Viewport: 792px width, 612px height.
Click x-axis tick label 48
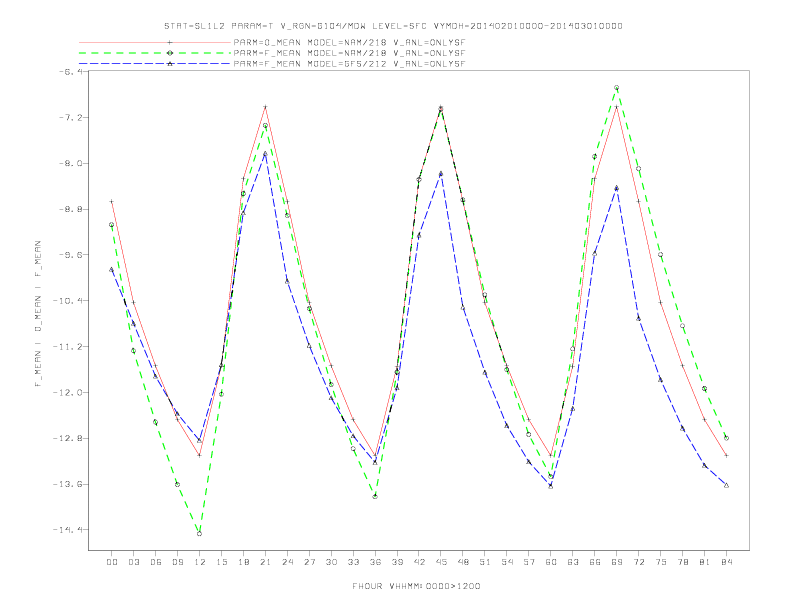pos(463,562)
